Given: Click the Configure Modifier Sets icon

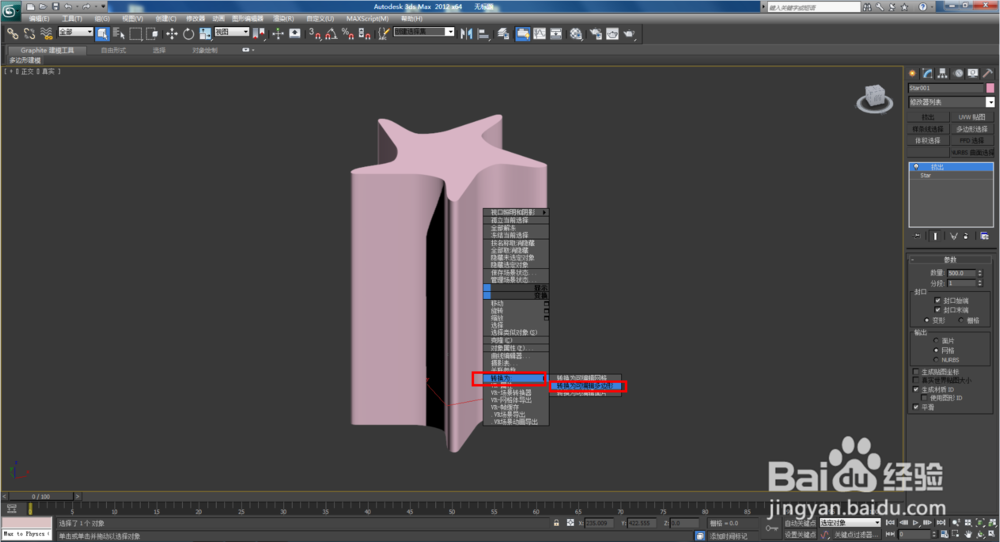Looking at the screenshot, I should pos(984,236).
